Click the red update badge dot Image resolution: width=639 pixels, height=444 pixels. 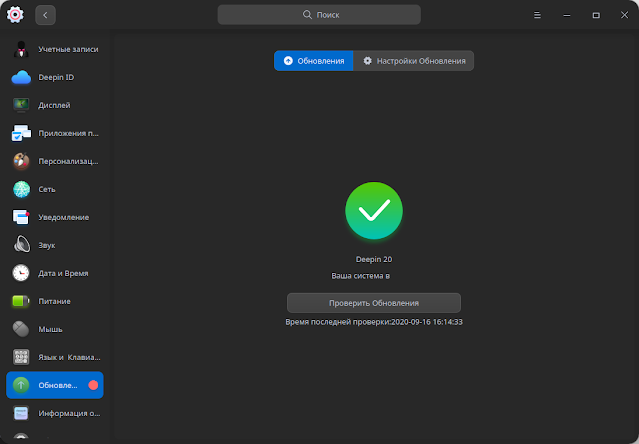pos(93,385)
